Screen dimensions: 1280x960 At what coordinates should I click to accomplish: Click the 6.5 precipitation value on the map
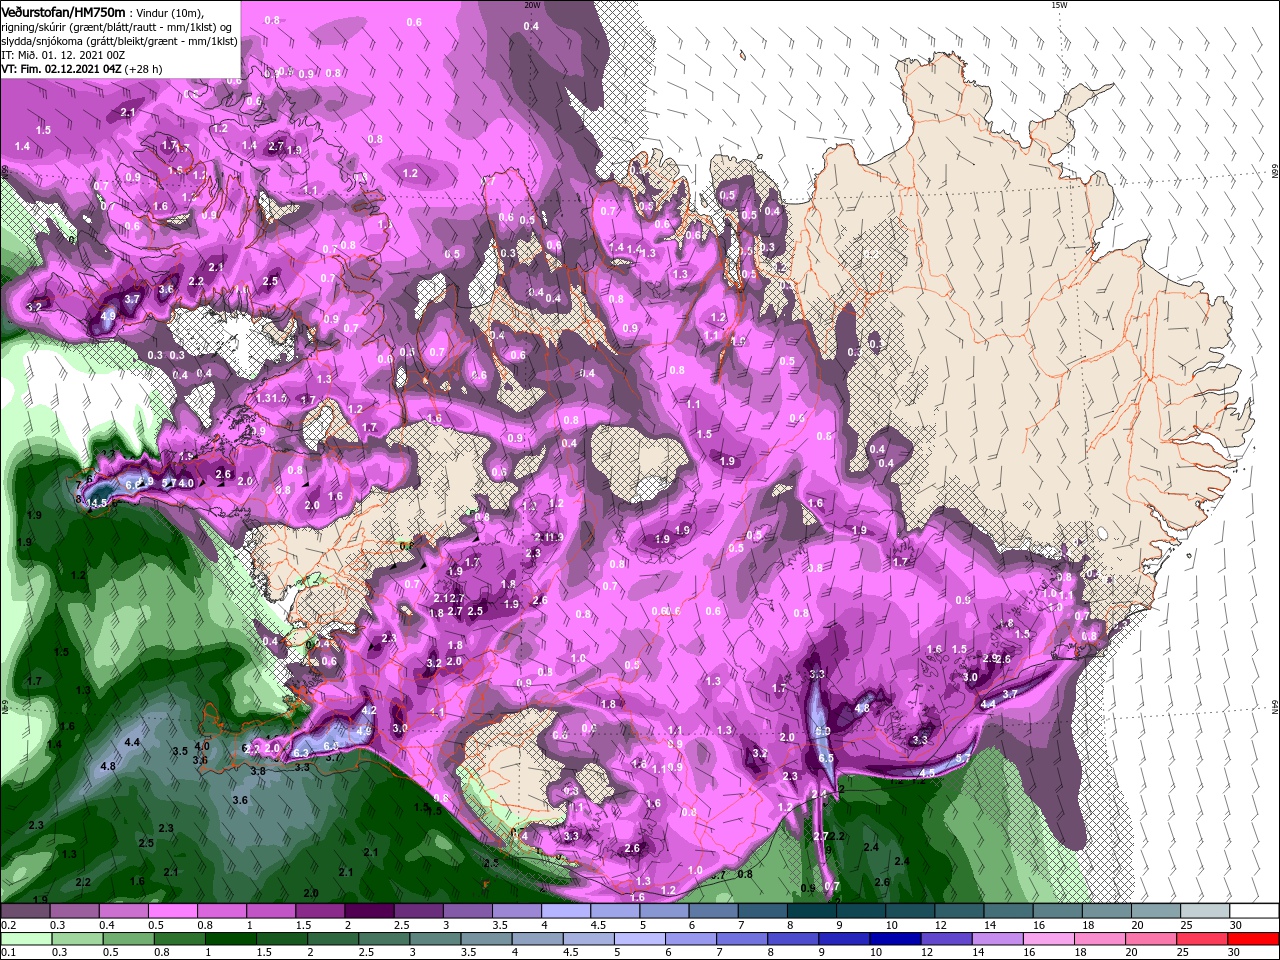pos(826,759)
